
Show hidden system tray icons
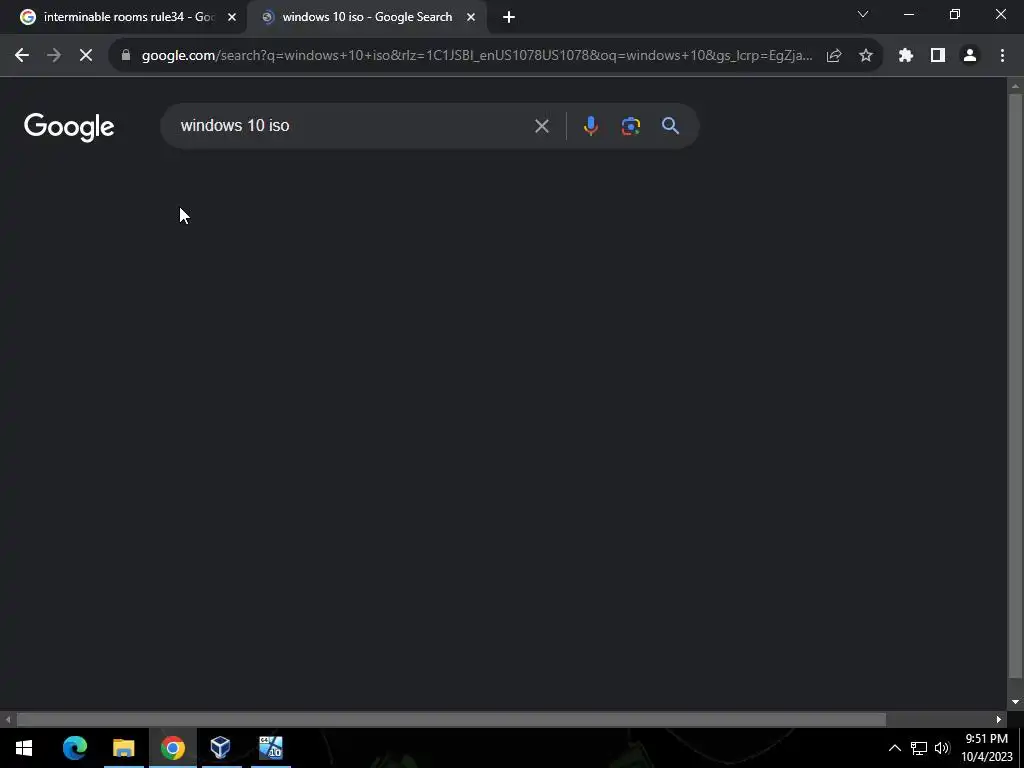pyautogui.click(x=895, y=748)
